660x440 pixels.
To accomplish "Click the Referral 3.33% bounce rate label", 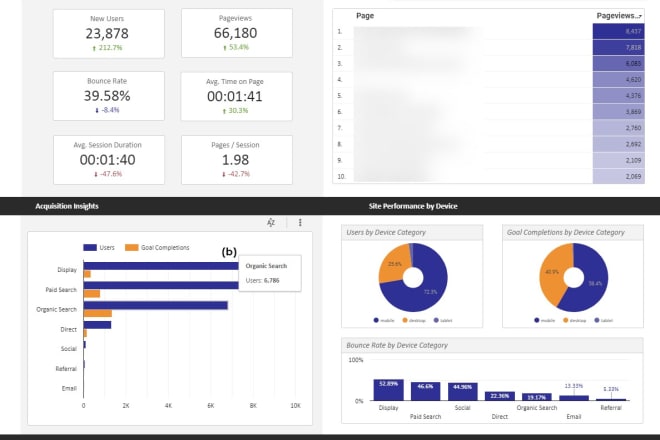I will pyautogui.click(x=611, y=389).
